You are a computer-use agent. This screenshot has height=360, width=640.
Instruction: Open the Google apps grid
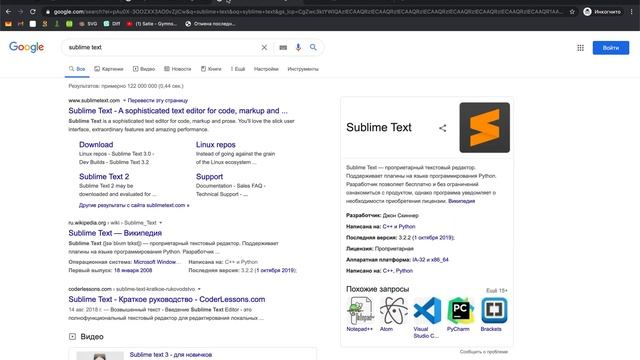coord(580,48)
